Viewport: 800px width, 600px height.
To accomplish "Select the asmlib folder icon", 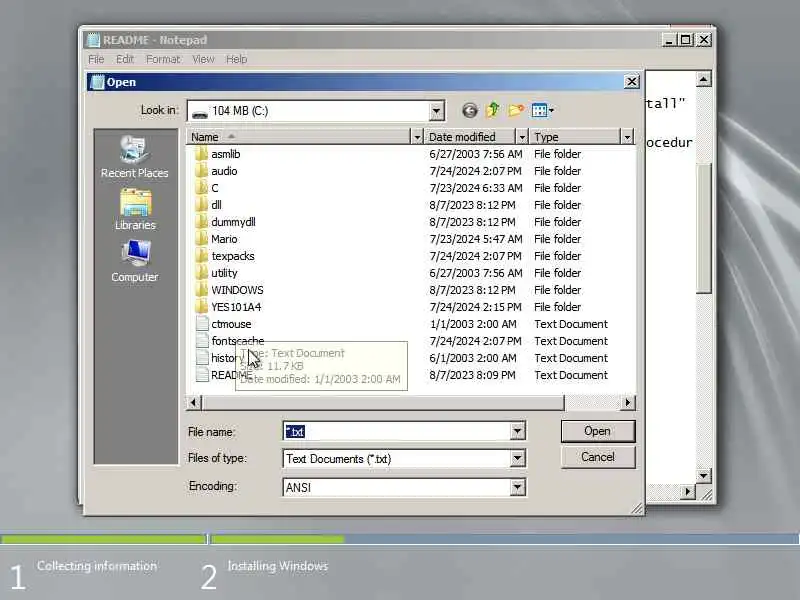I will tap(202, 154).
